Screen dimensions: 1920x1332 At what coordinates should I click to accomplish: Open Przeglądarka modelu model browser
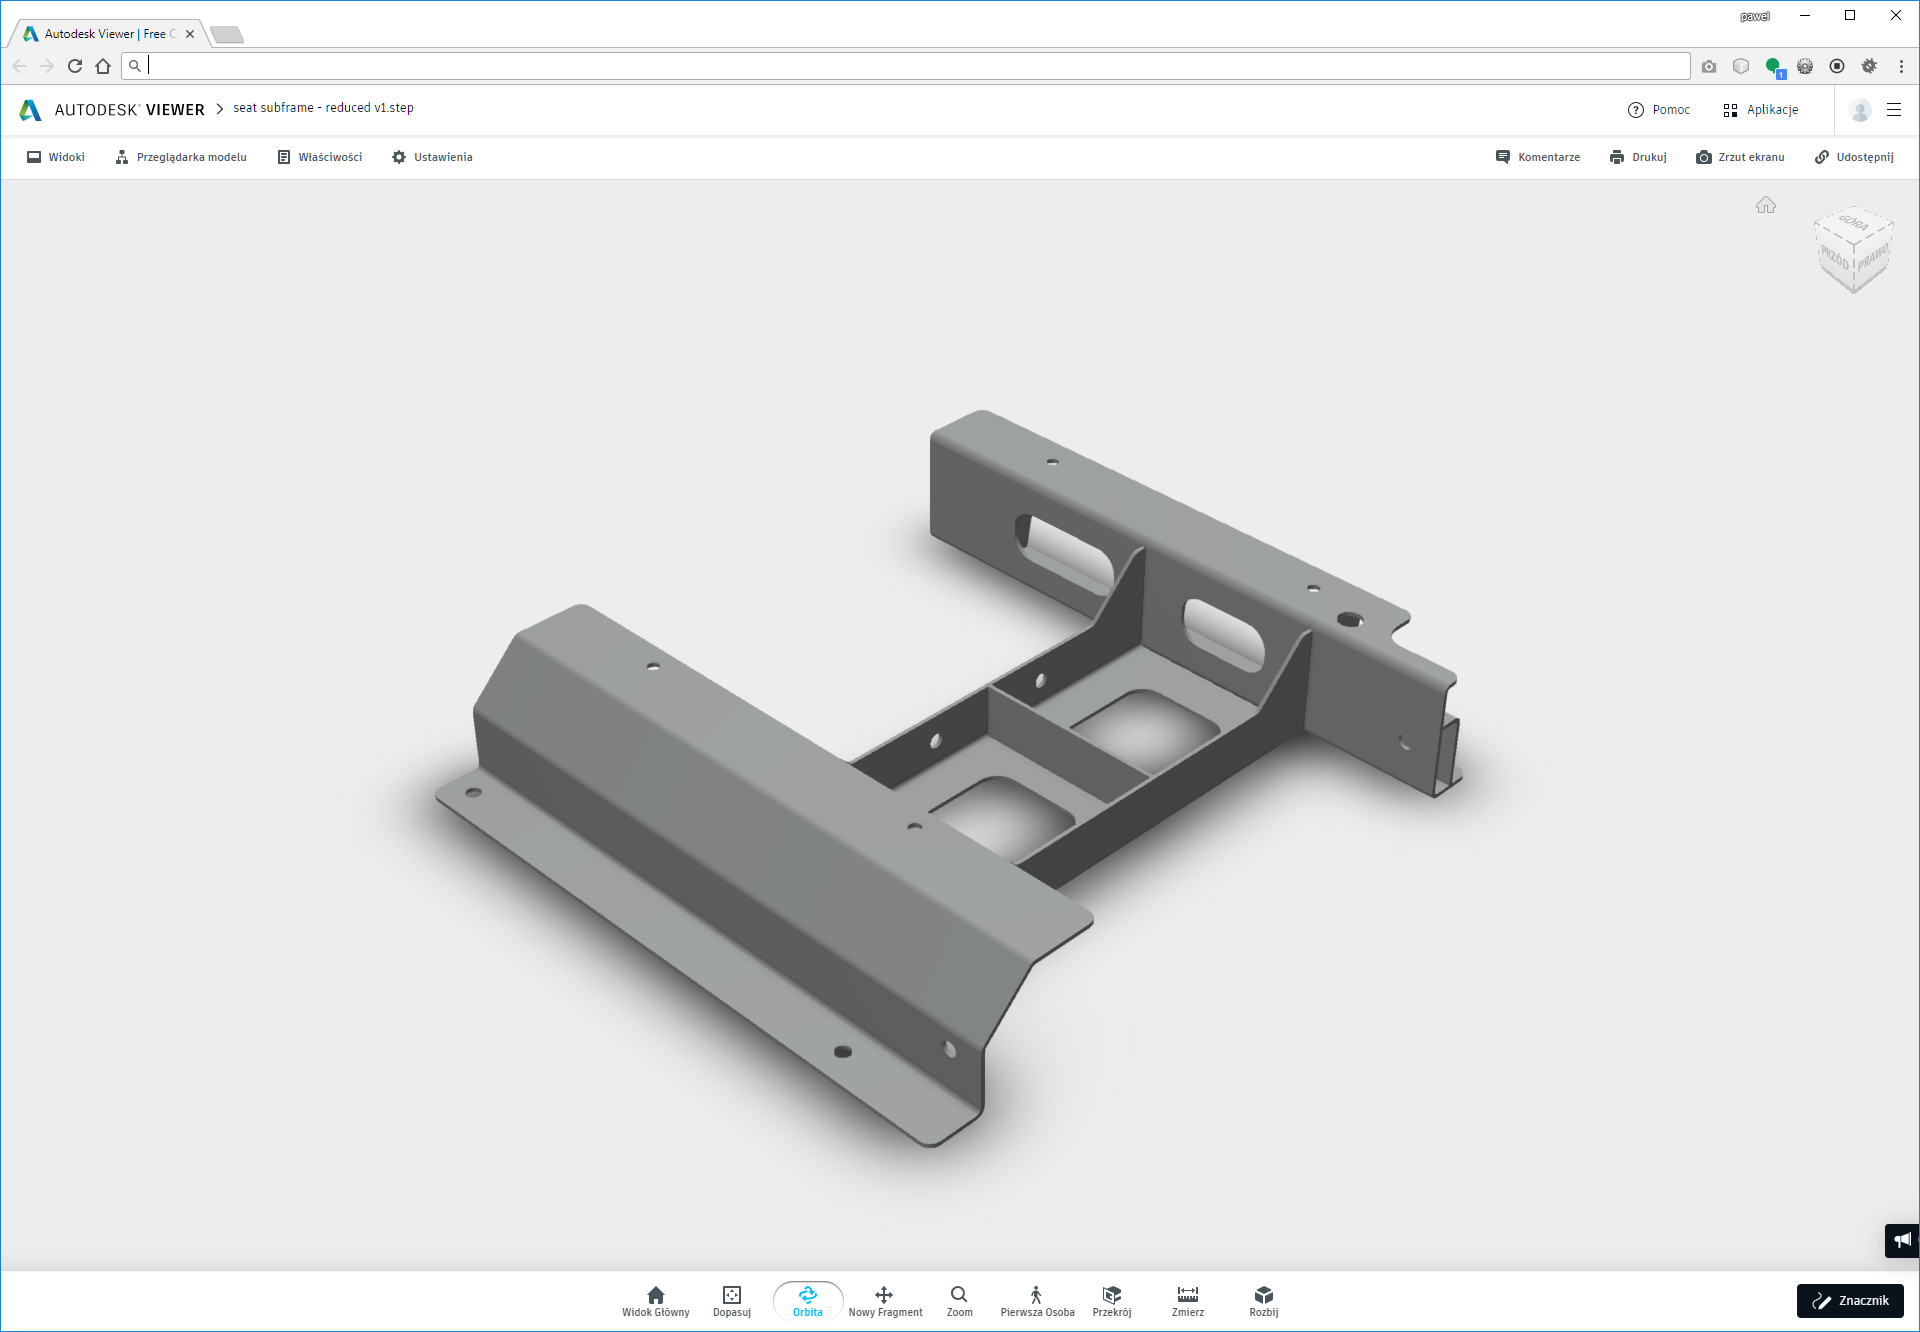[181, 157]
